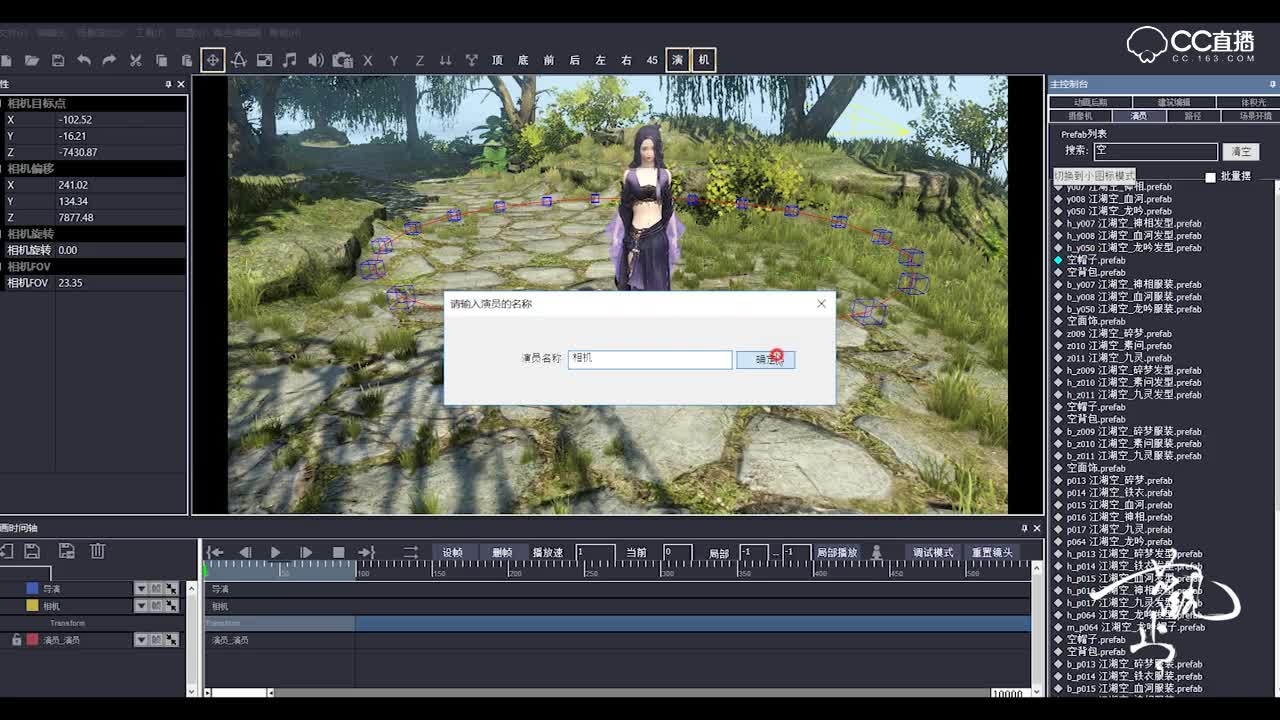Screen dimensions: 1280x720
Task: Click the Z axis button
Action: (420, 60)
